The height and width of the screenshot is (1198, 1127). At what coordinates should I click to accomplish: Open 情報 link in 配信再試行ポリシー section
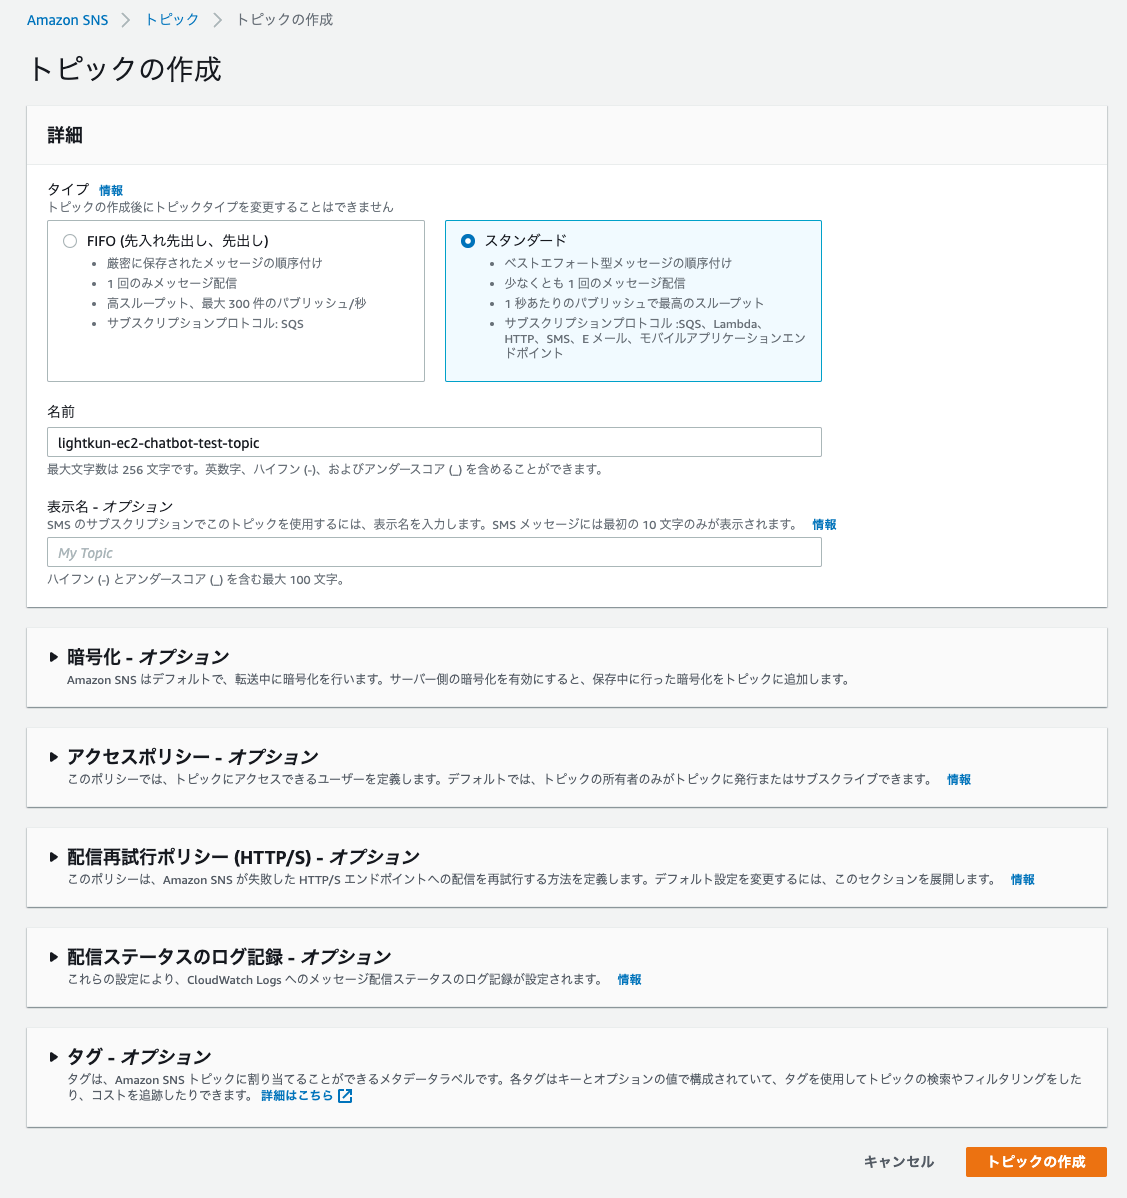coord(1022,879)
